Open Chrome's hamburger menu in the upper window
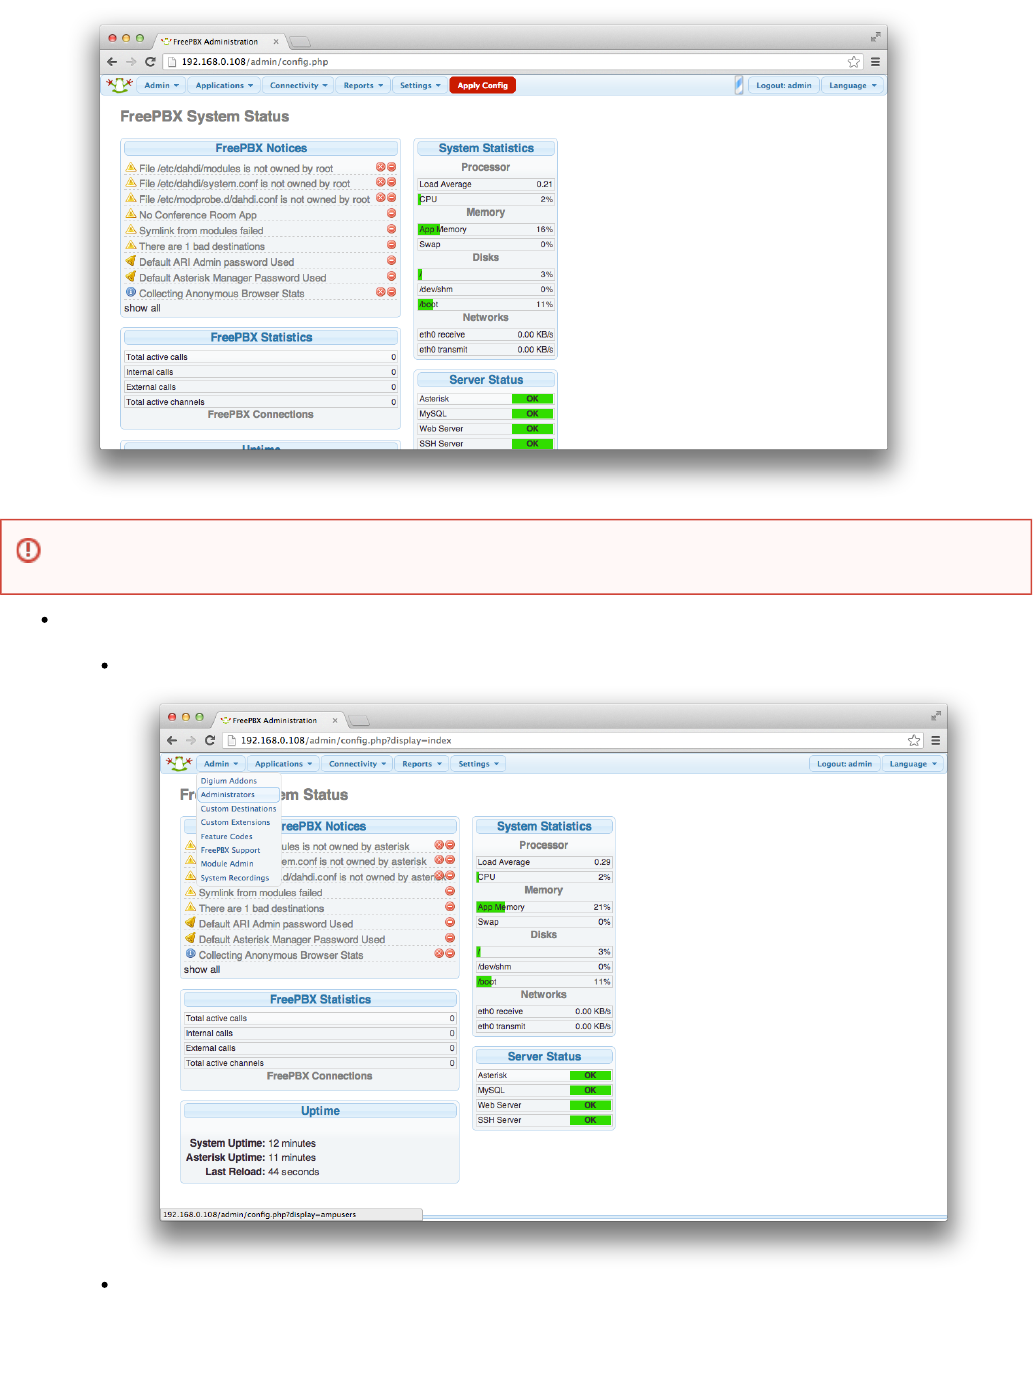1033x1392 pixels. (x=875, y=62)
